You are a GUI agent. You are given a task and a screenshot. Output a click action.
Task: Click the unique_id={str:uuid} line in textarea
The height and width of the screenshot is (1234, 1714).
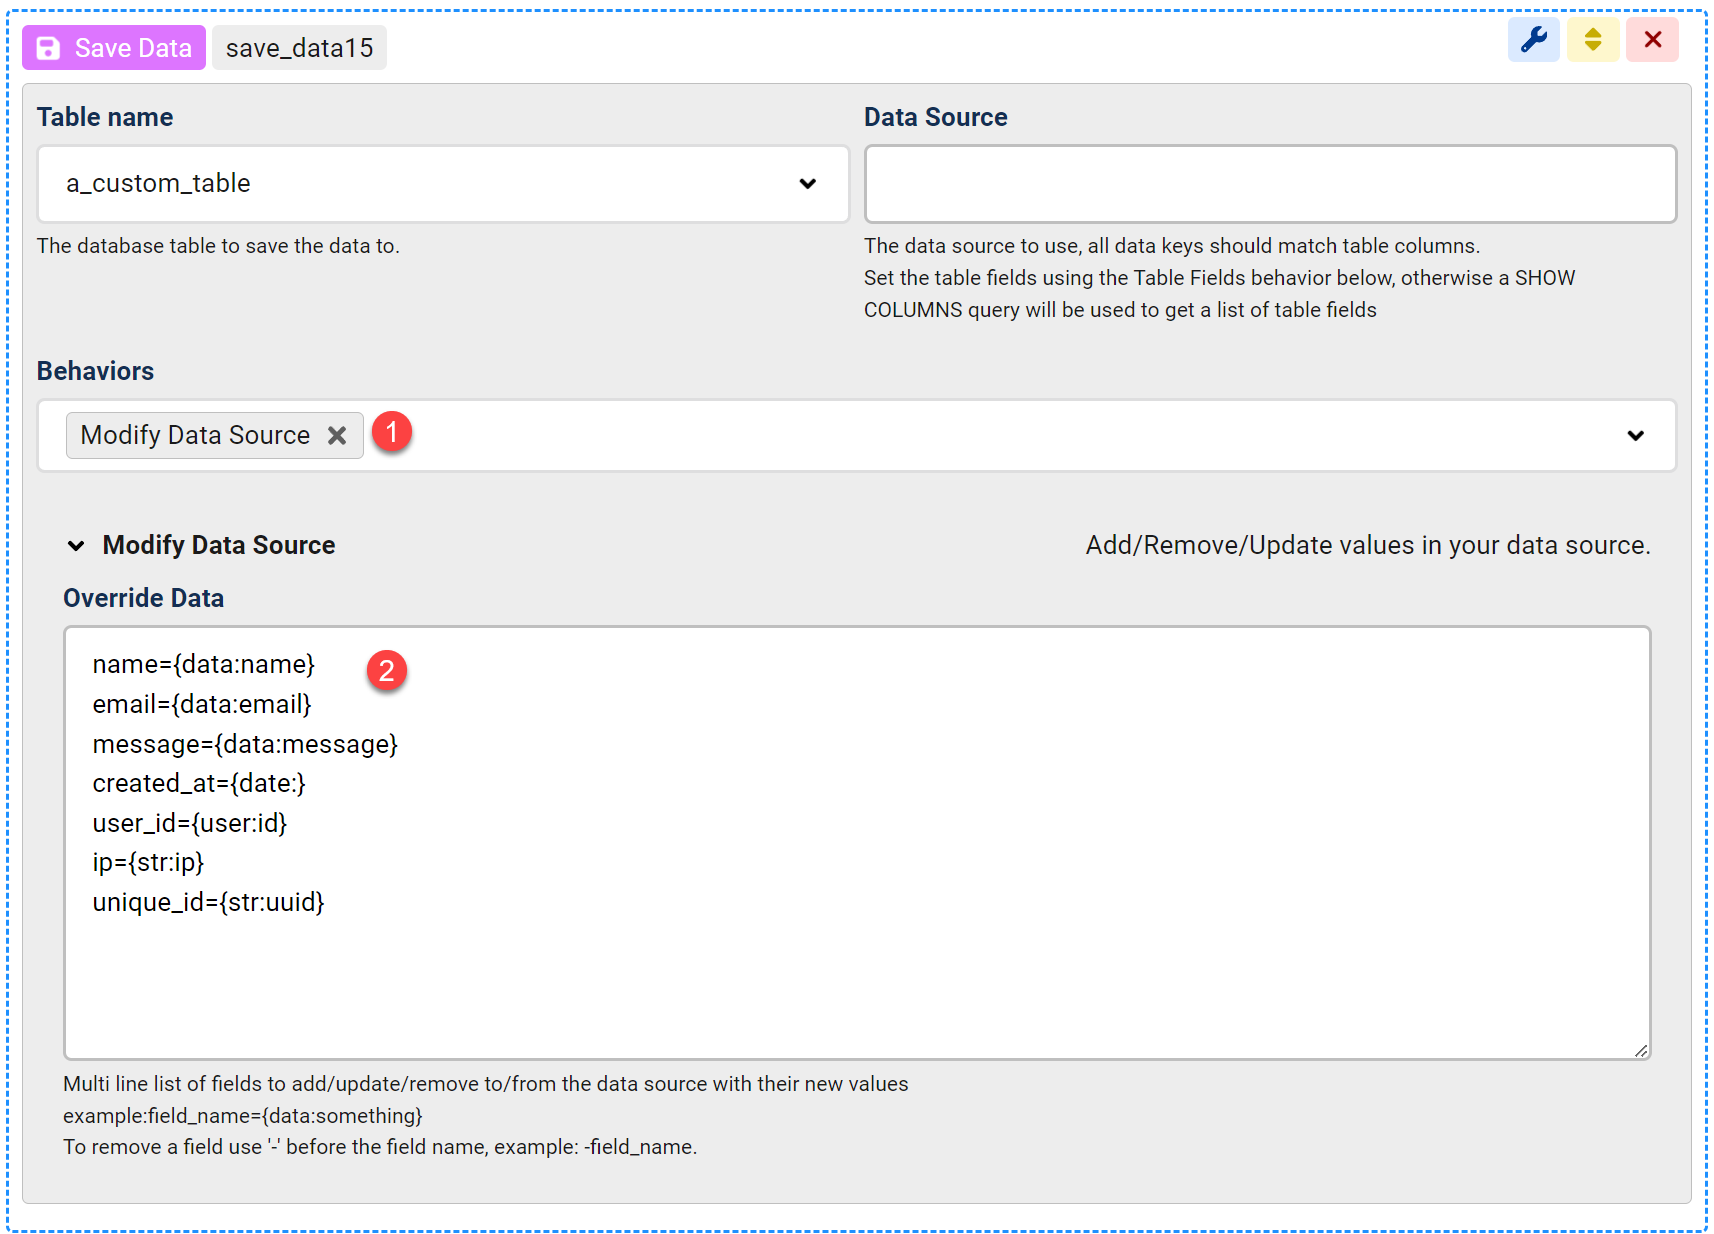(x=209, y=903)
